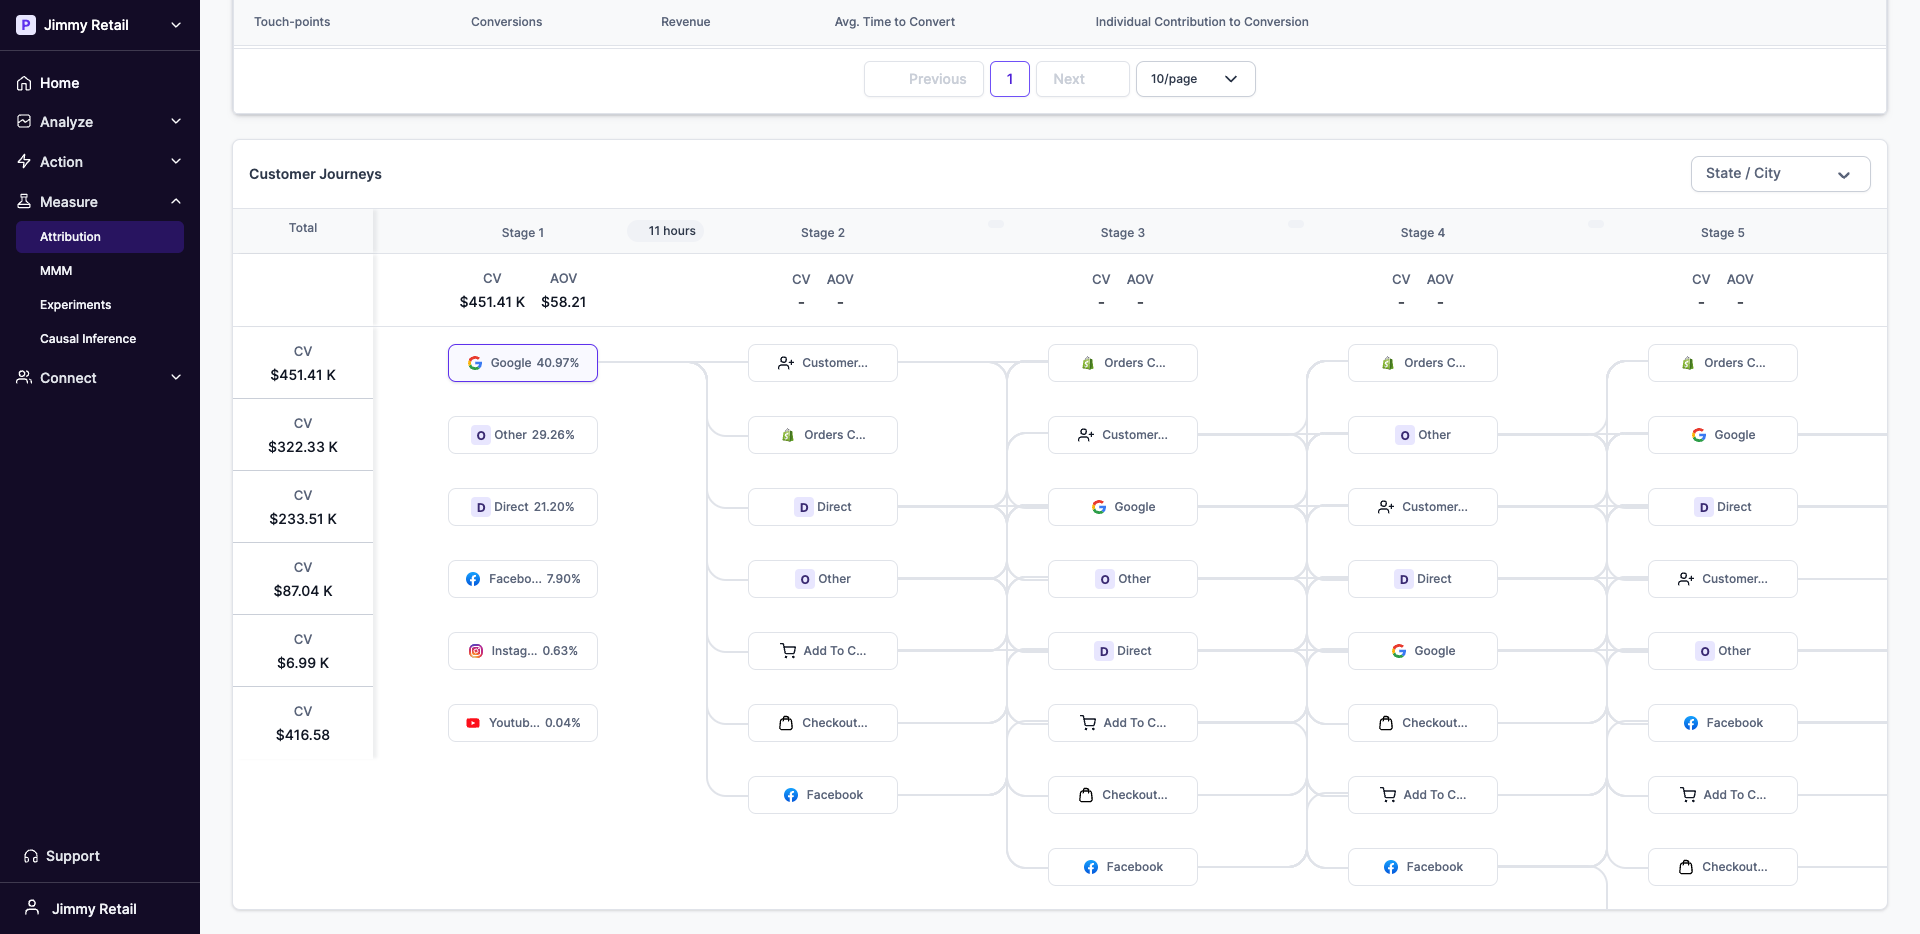Open the Experiments section under Measure
Screen dimensions: 1920x934
(x=75, y=304)
